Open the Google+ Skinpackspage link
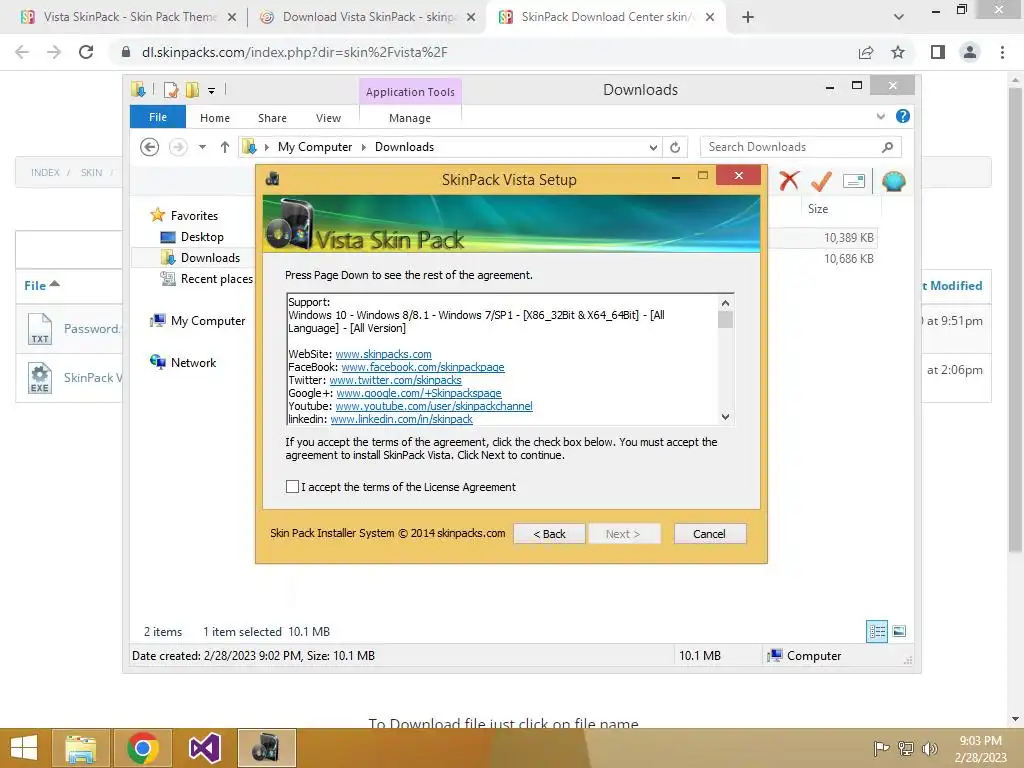Viewport: 1024px width, 768px height. 419,393
